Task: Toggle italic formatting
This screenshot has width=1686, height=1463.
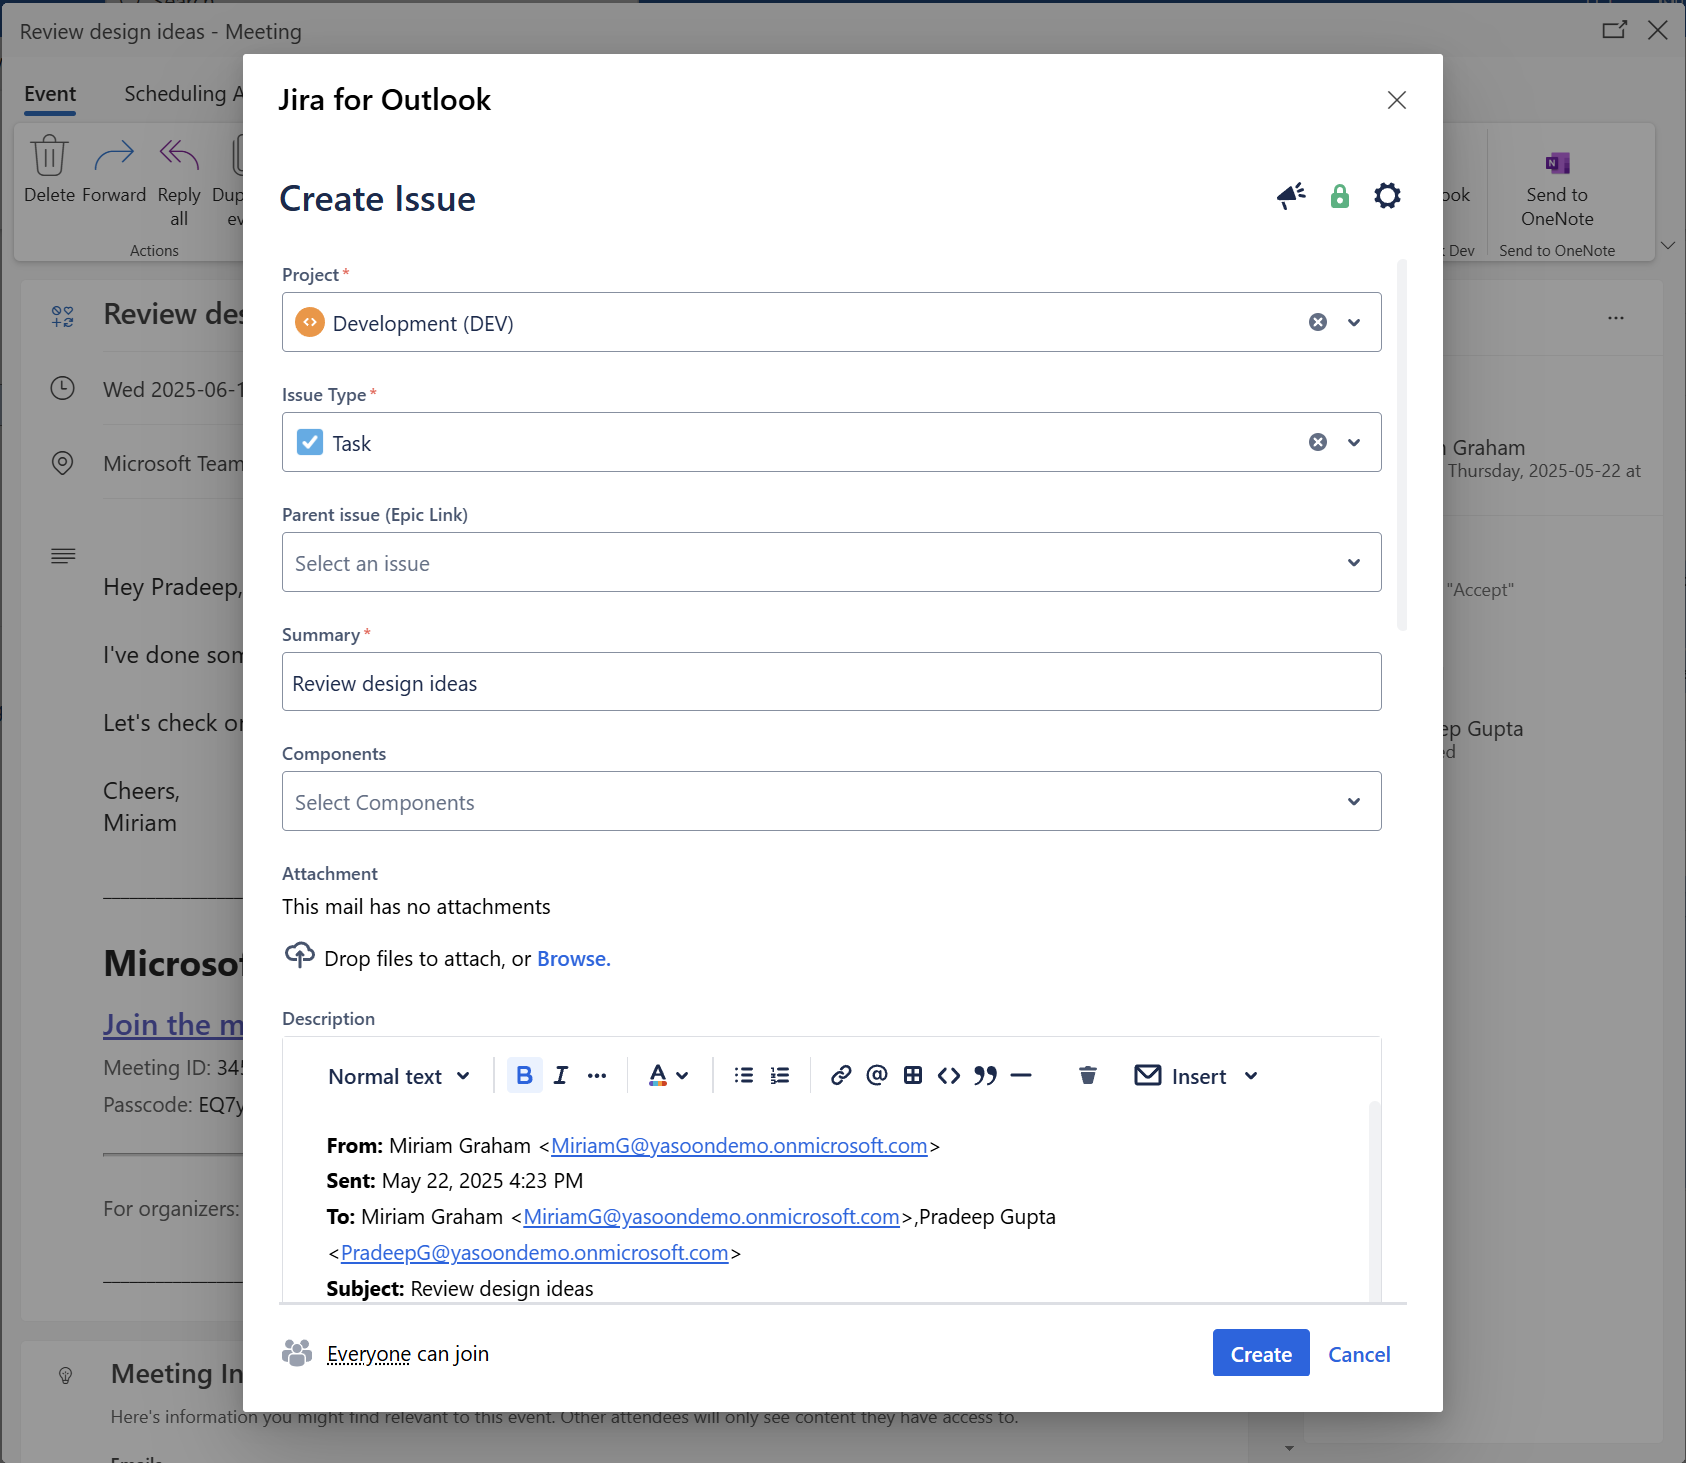Action: pyautogui.click(x=561, y=1075)
